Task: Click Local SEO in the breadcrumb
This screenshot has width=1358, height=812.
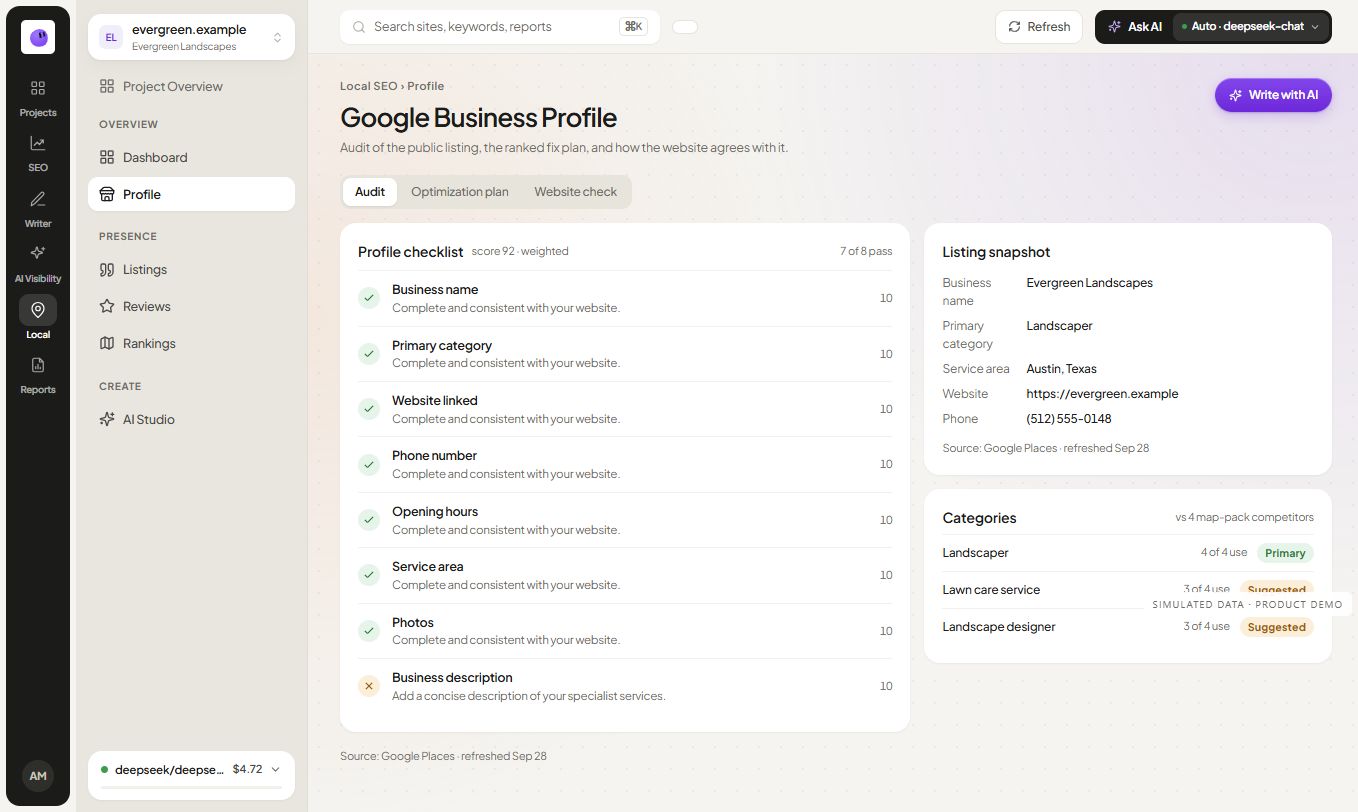Action: [368, 86]
